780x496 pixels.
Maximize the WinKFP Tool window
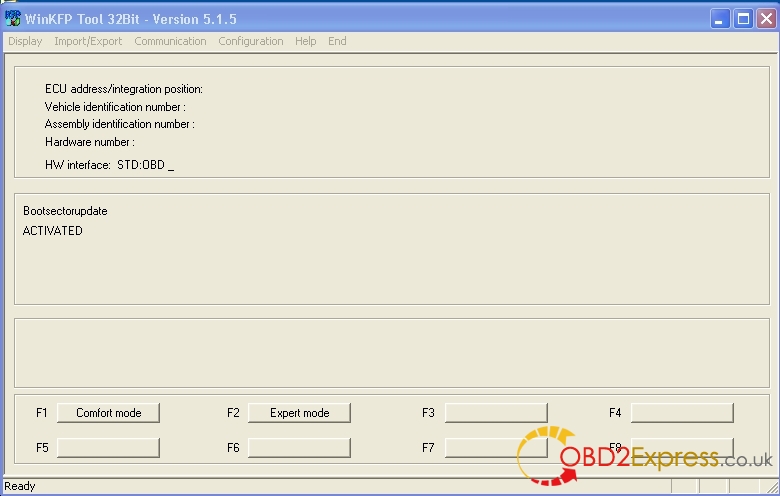[743, 18]
